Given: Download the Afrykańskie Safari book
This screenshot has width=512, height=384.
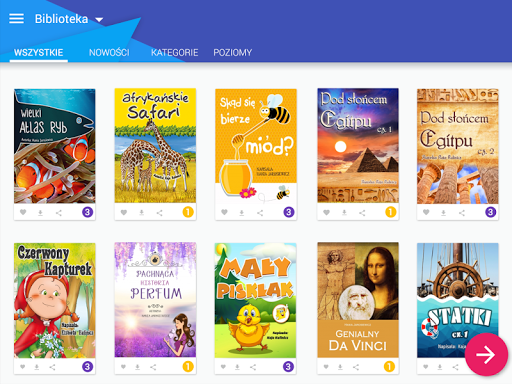Looking at the screenshot, I should click(x=141, y=212).
